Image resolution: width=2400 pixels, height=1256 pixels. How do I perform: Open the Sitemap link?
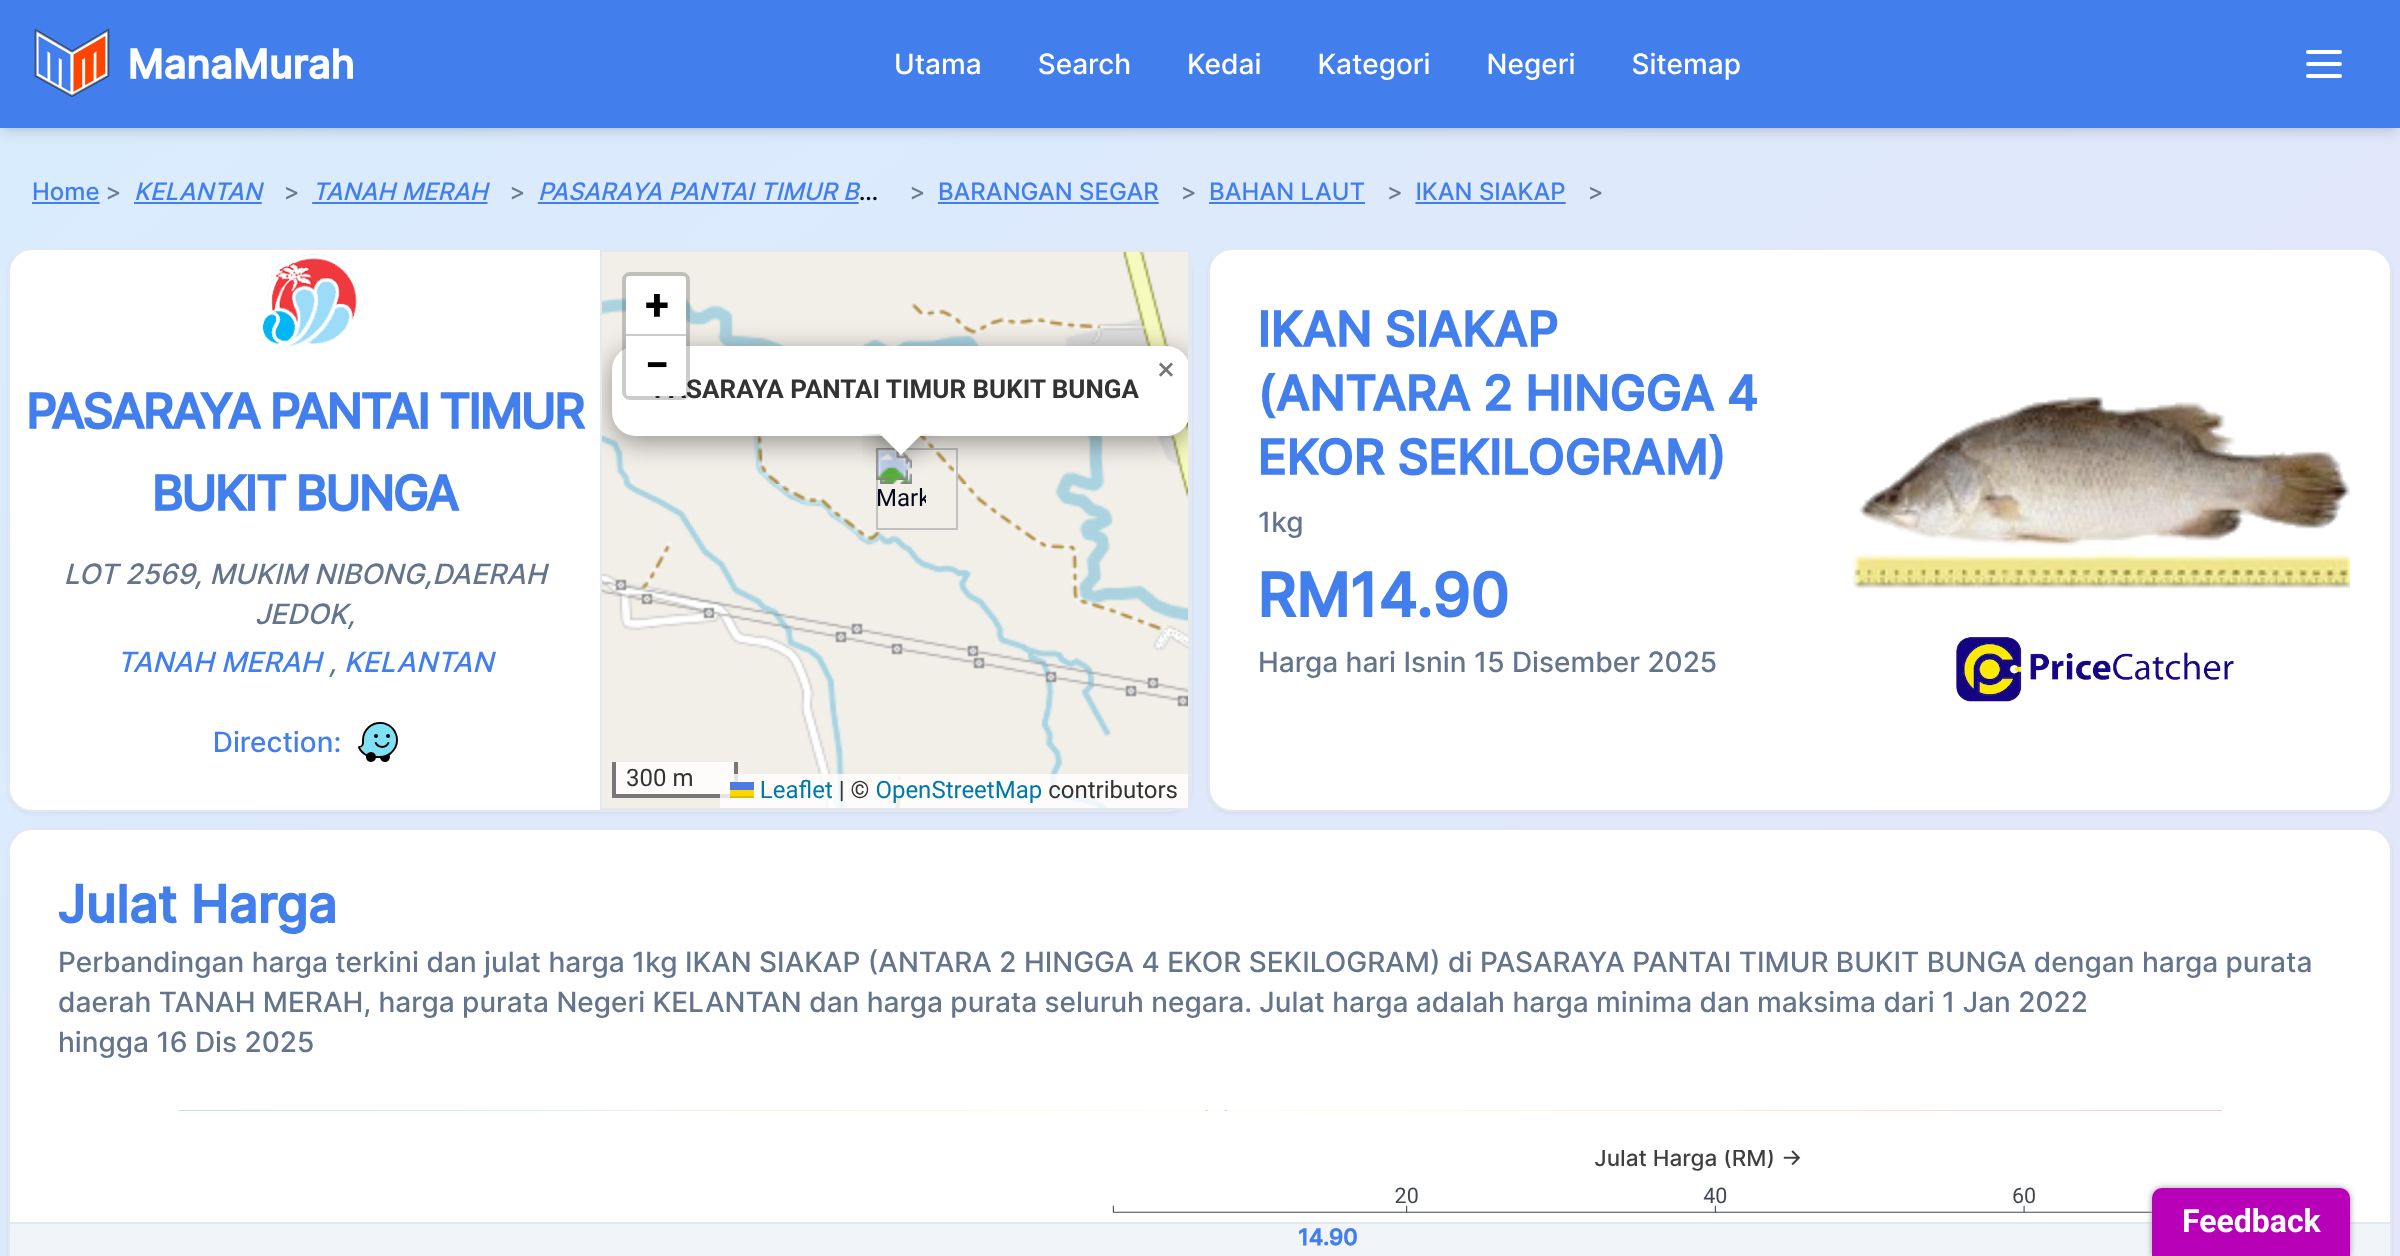(1685, 64)
